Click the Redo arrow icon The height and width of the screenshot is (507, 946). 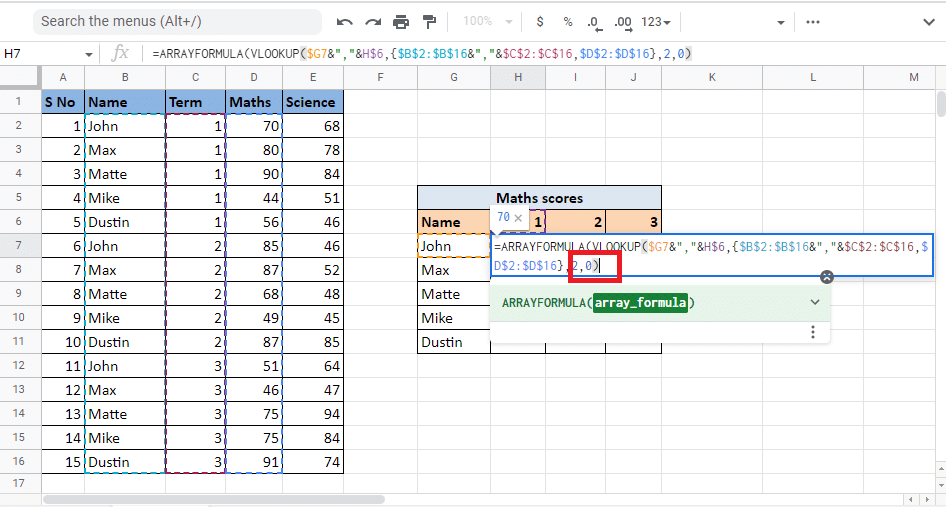(x=373, y=22)
